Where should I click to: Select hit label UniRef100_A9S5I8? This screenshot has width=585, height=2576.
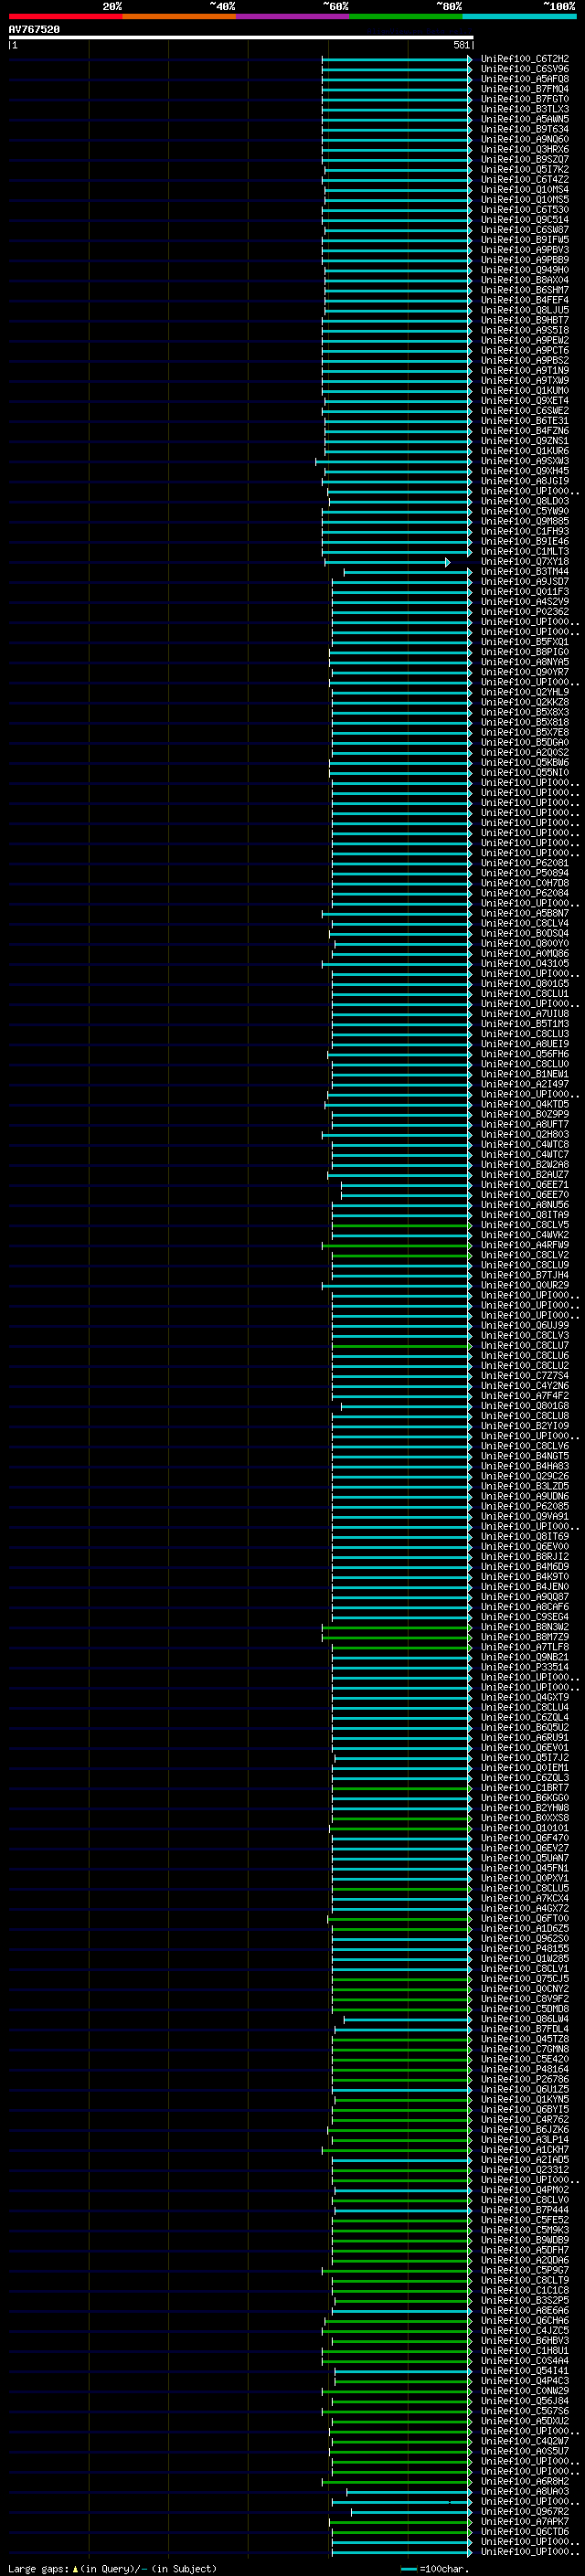[525, 330]
